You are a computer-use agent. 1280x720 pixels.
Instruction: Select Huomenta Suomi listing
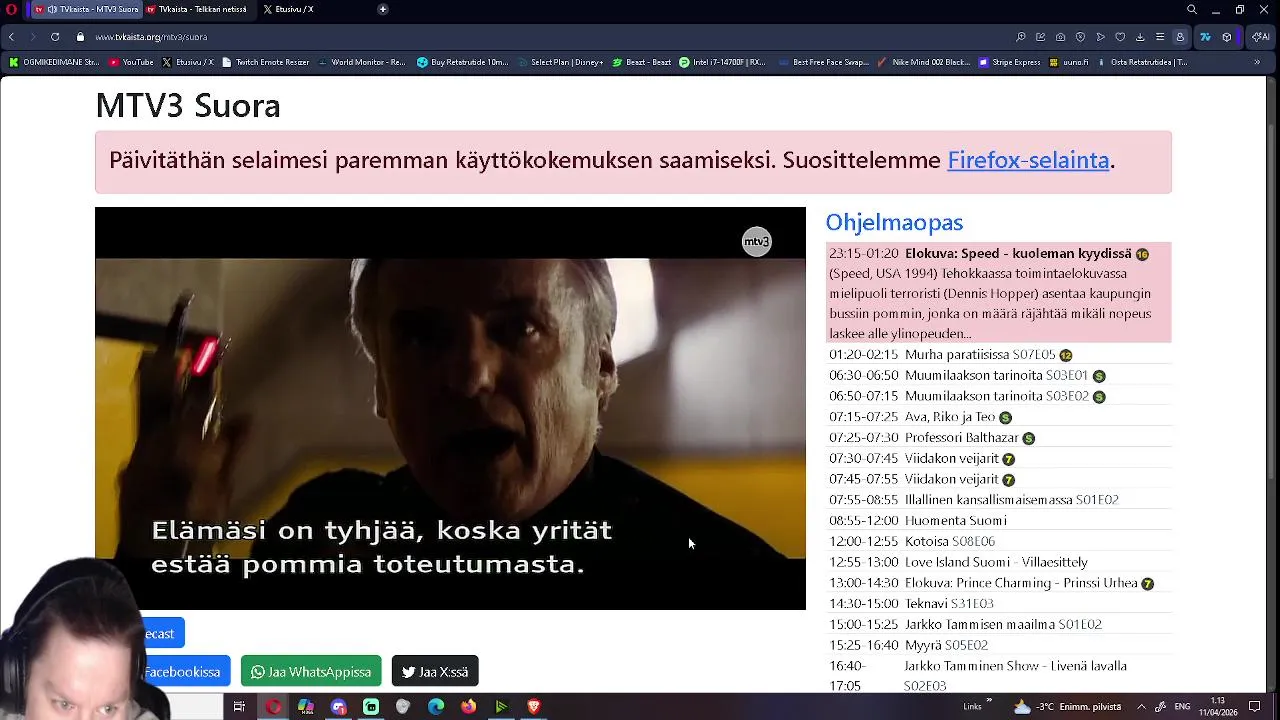coord(998,520)
